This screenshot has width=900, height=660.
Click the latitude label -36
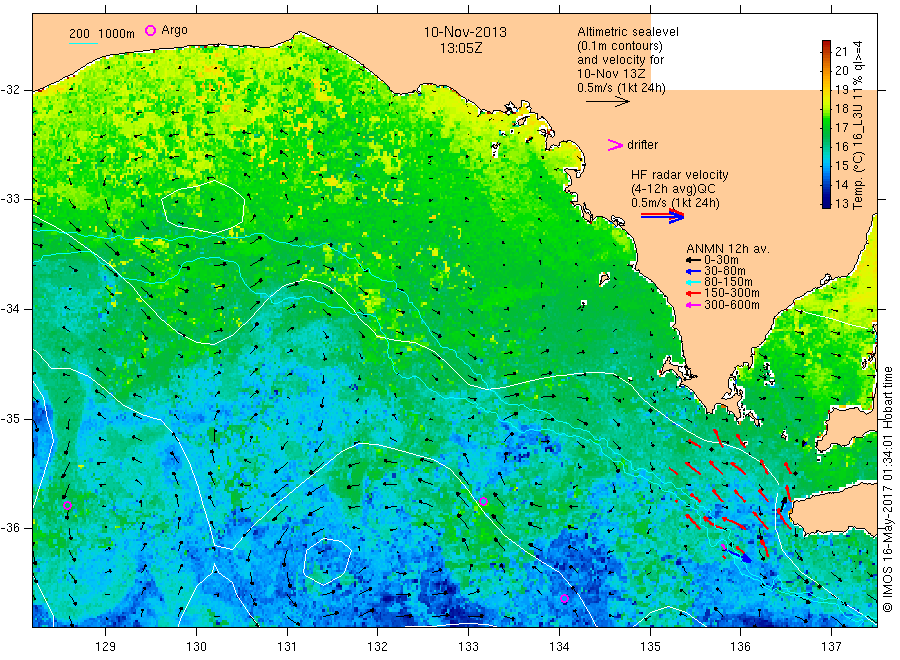tap(11, 527)
